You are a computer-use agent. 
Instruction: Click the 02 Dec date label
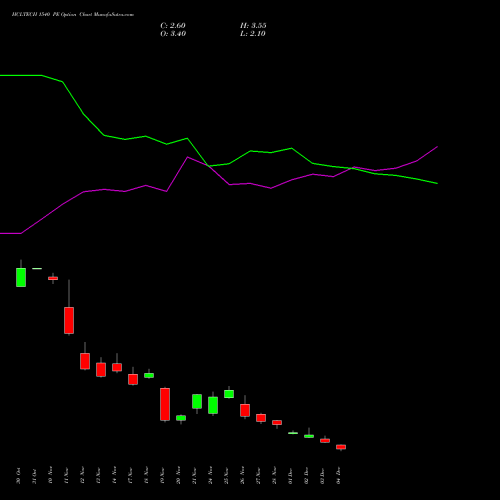tap(306, 476)
